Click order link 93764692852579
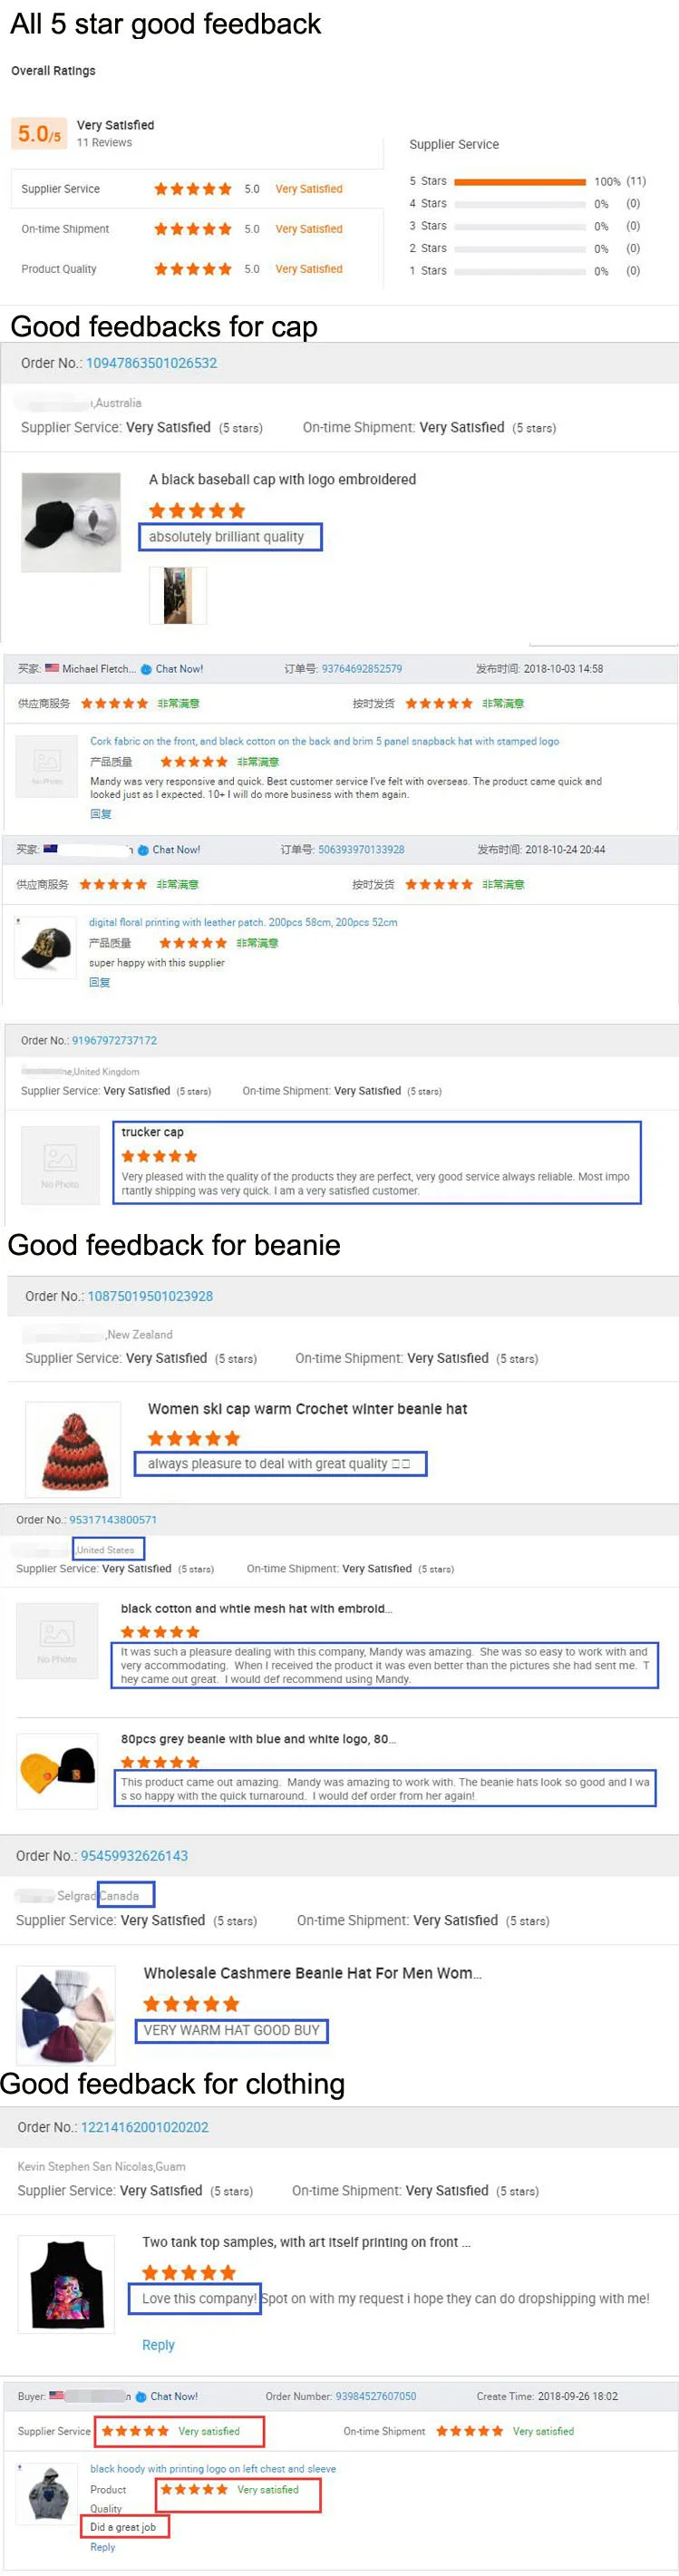 (361, 669)
